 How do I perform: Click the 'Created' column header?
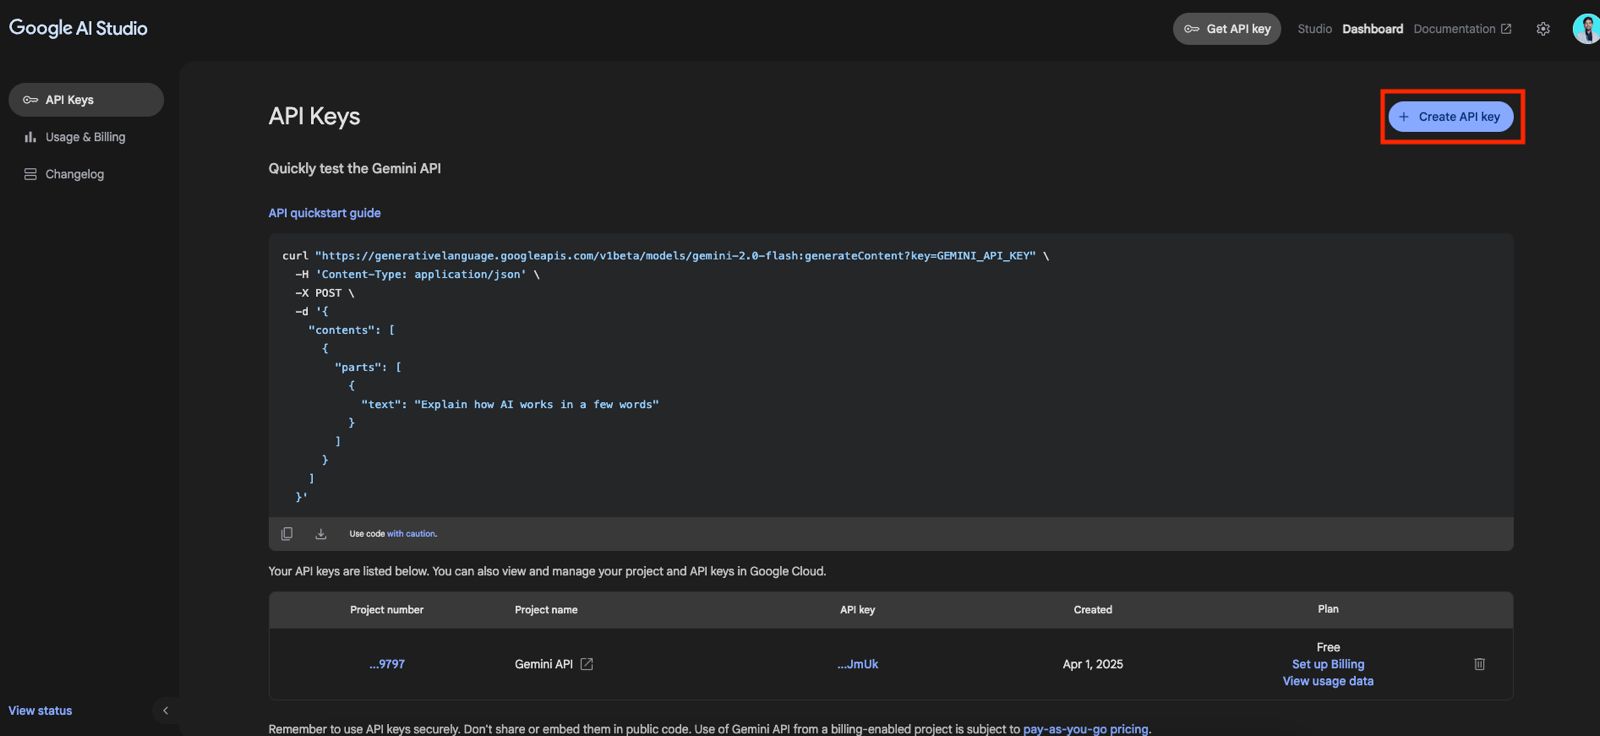coord(1093,610)
